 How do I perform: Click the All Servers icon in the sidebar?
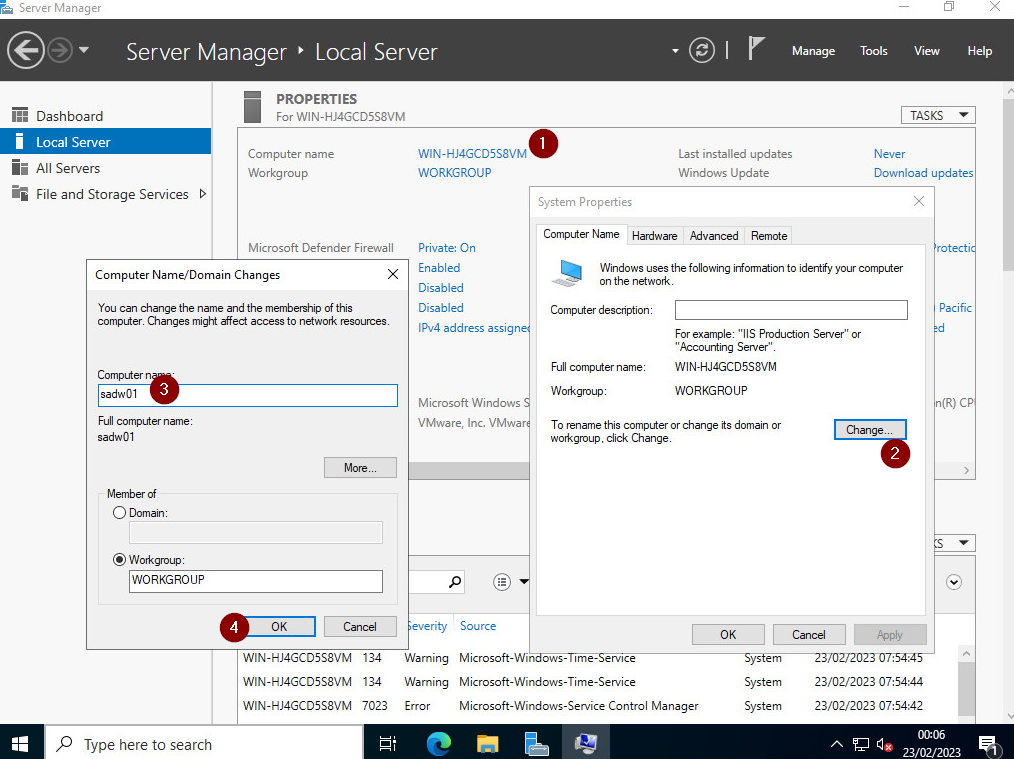20,167
